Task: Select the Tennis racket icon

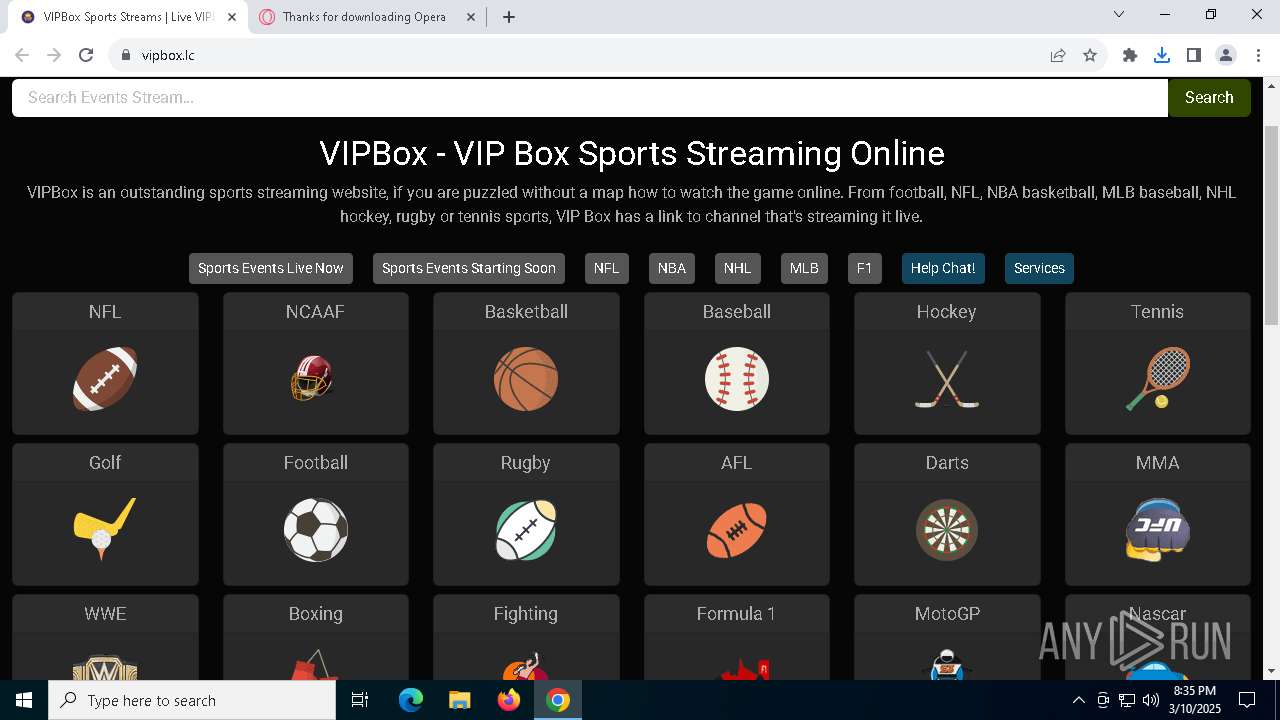Action: click(x=1158, y=379)
